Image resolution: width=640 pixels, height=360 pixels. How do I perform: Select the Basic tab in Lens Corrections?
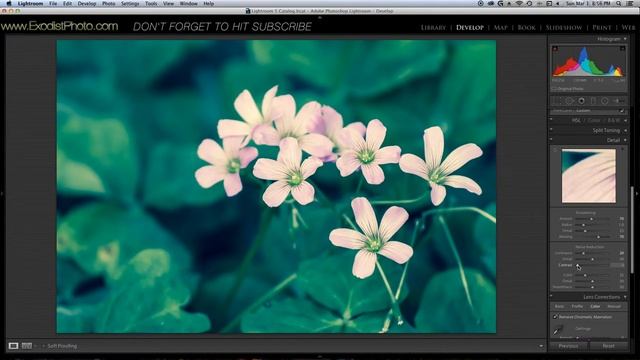tap(560, 306)
